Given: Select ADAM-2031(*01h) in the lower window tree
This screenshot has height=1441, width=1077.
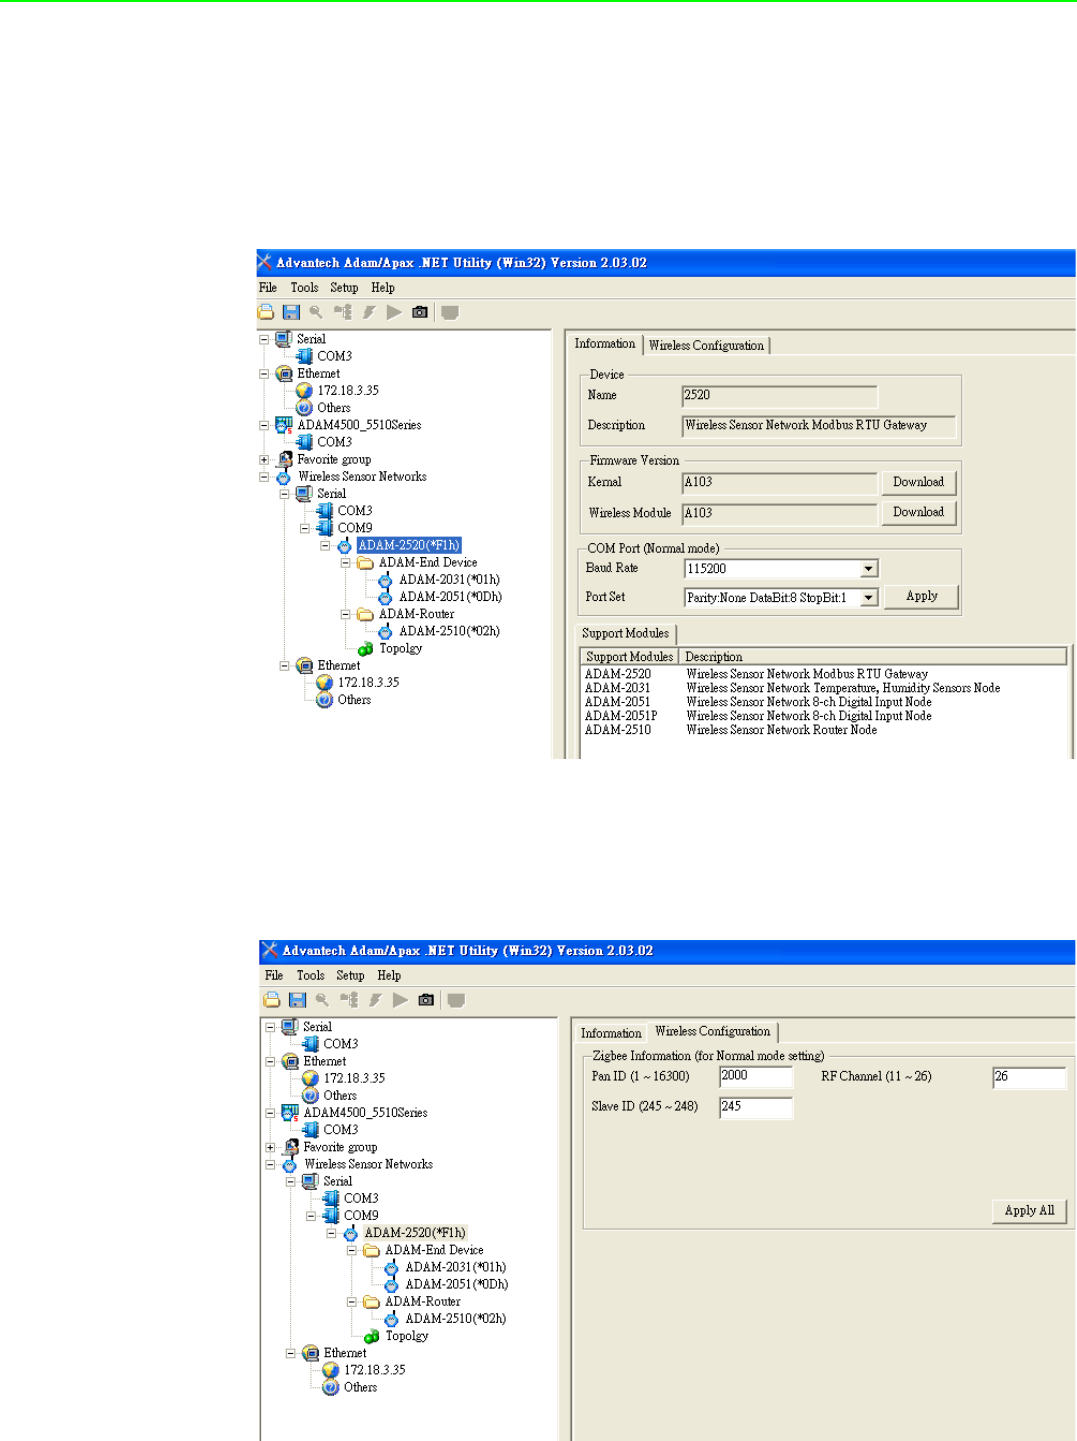Looking at the screenshot, I should 456,1268.
